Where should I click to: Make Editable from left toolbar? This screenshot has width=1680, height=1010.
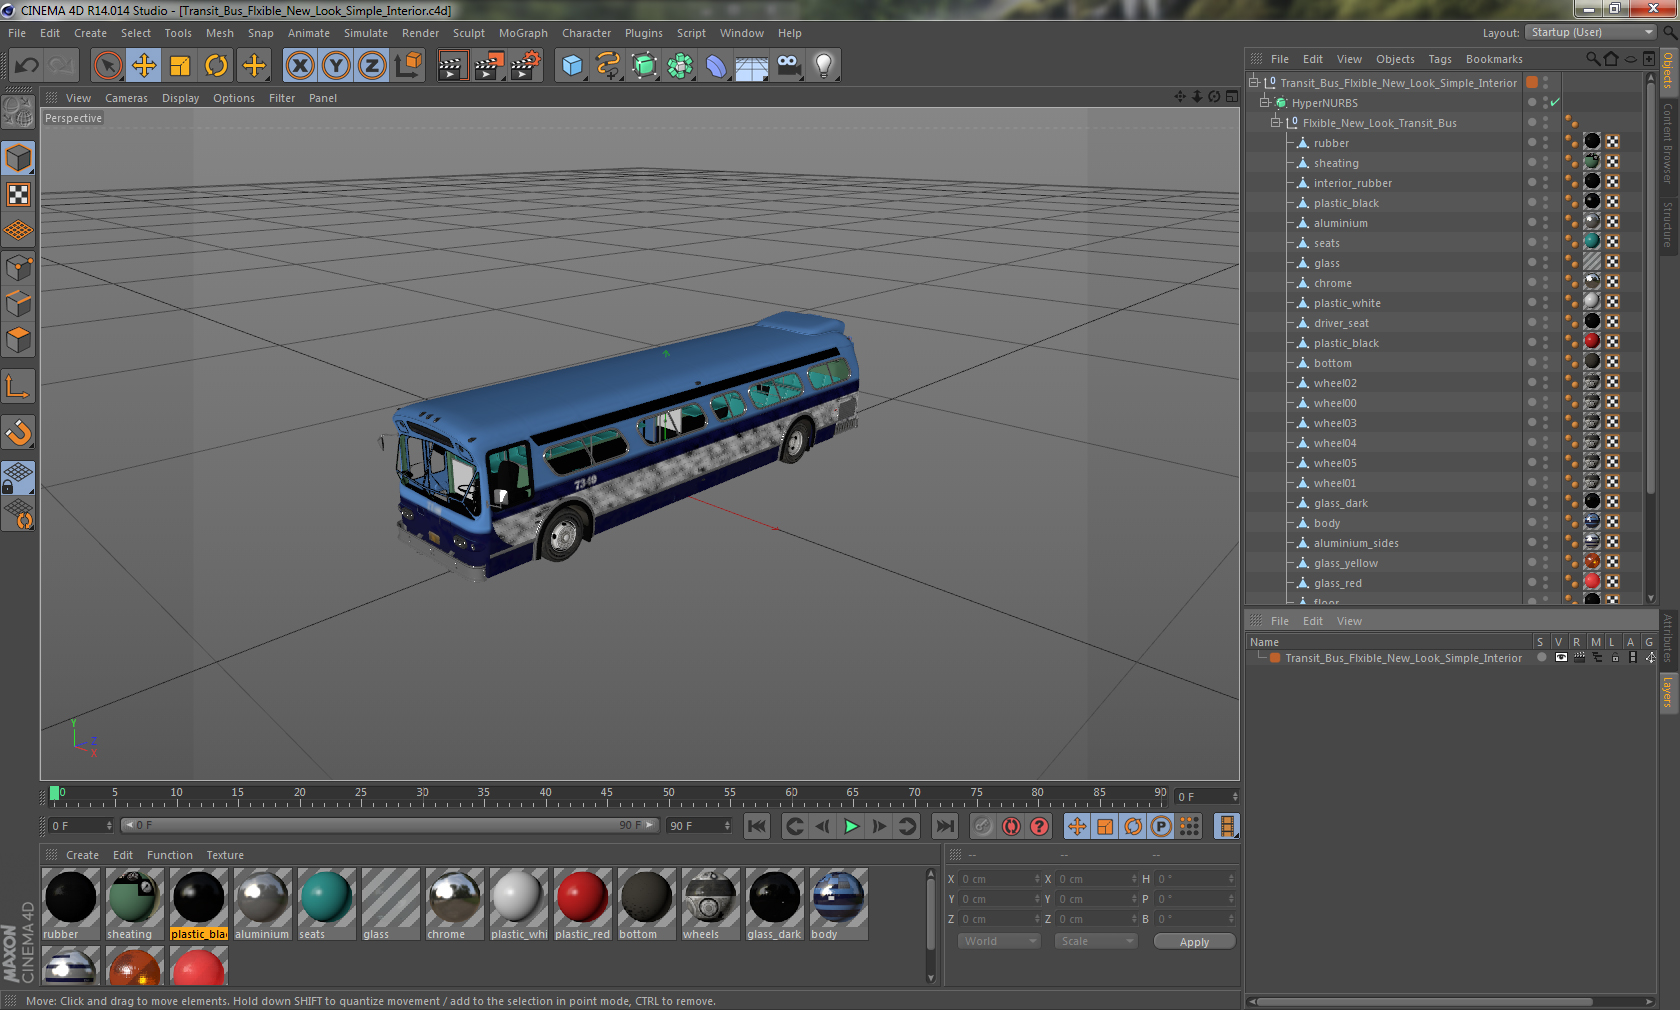click(x=18, y=112)
